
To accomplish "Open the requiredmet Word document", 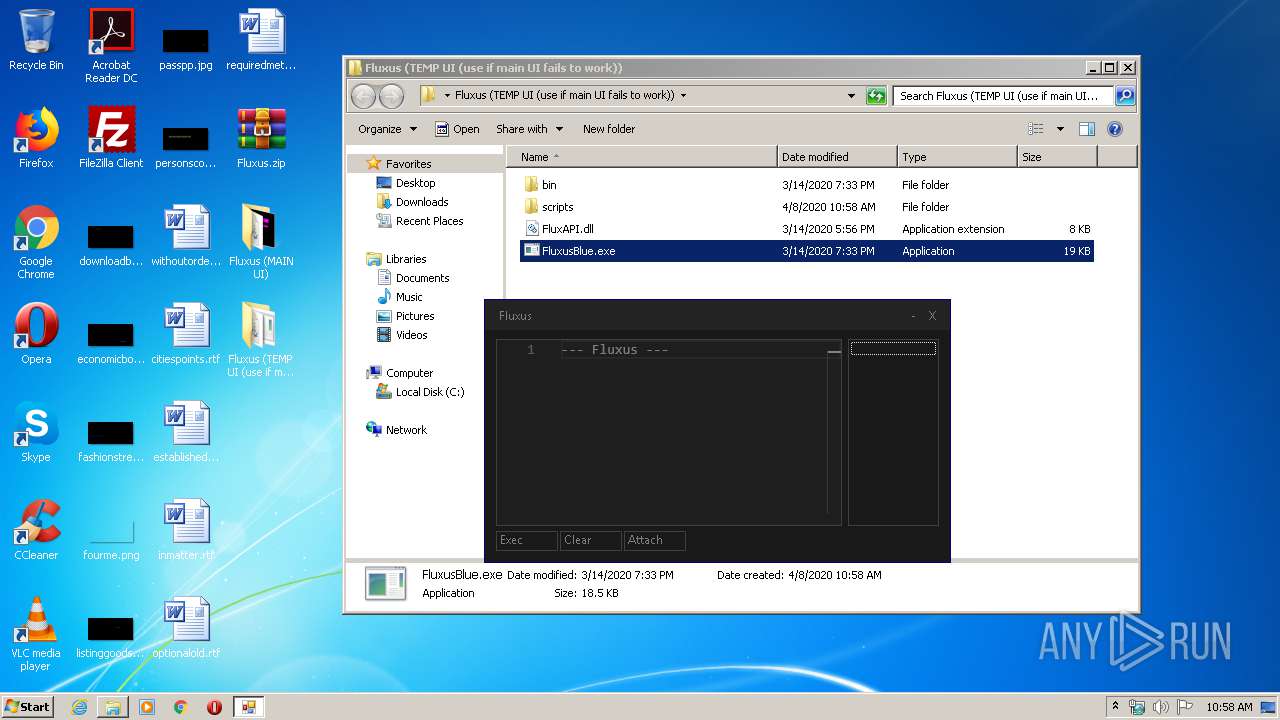I will [261, 41].
